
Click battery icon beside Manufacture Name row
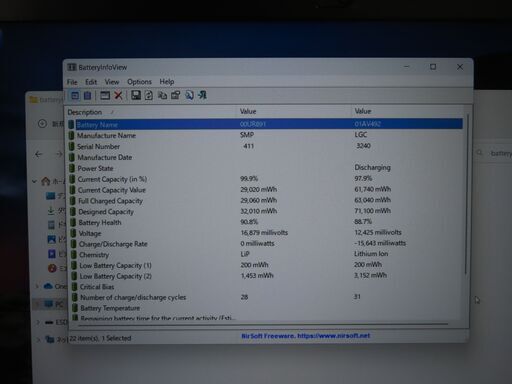pos(71,135)
